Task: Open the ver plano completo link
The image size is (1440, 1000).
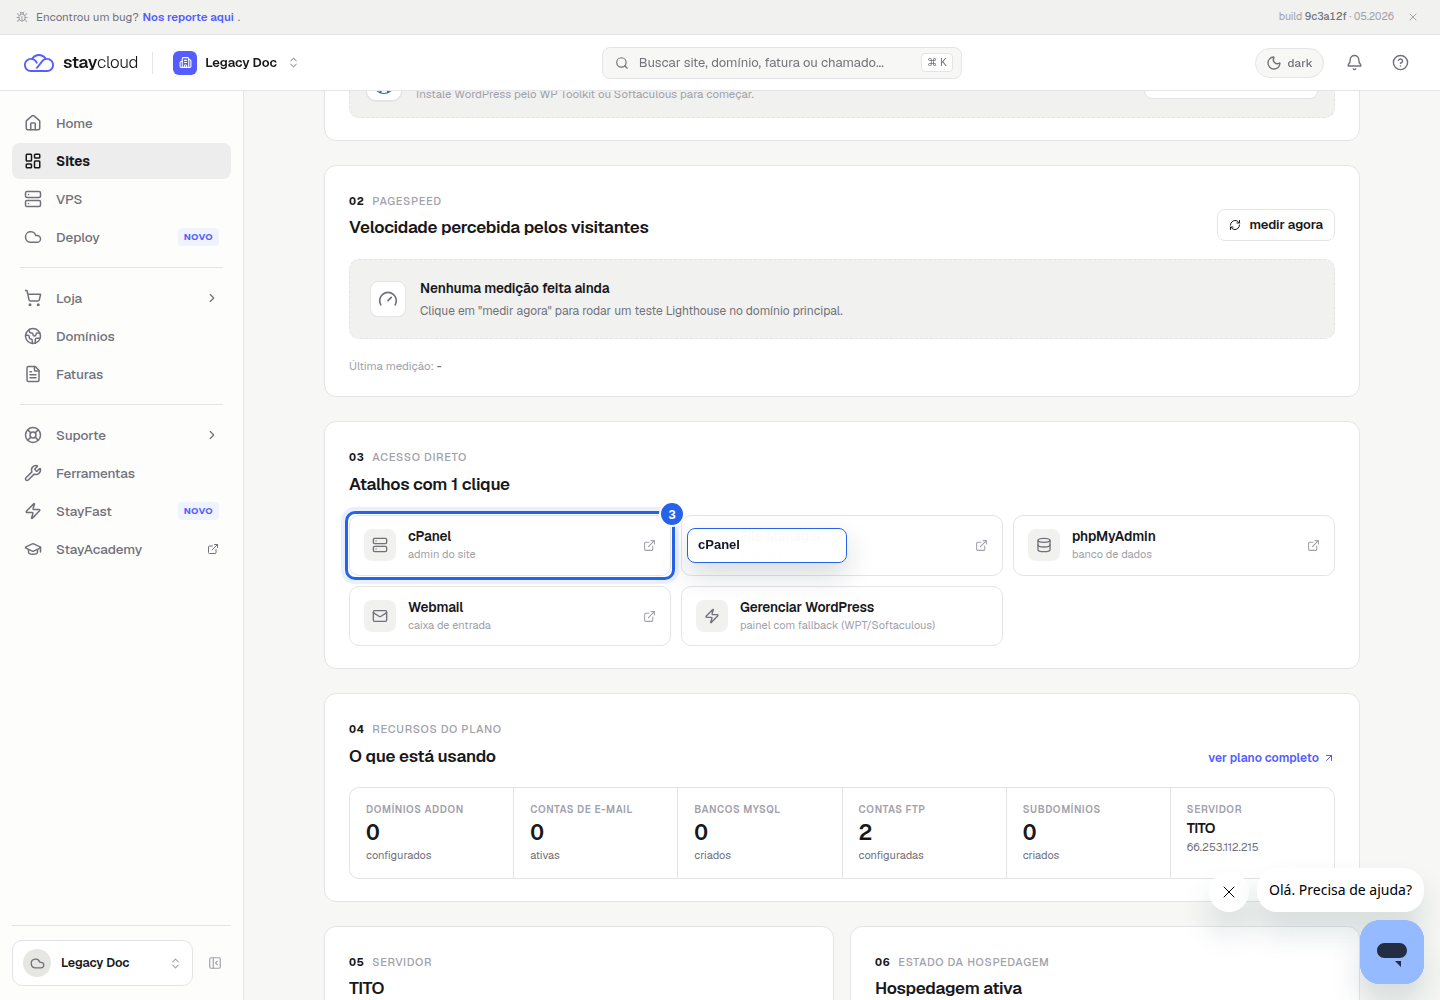Action: click(1270, 758)
